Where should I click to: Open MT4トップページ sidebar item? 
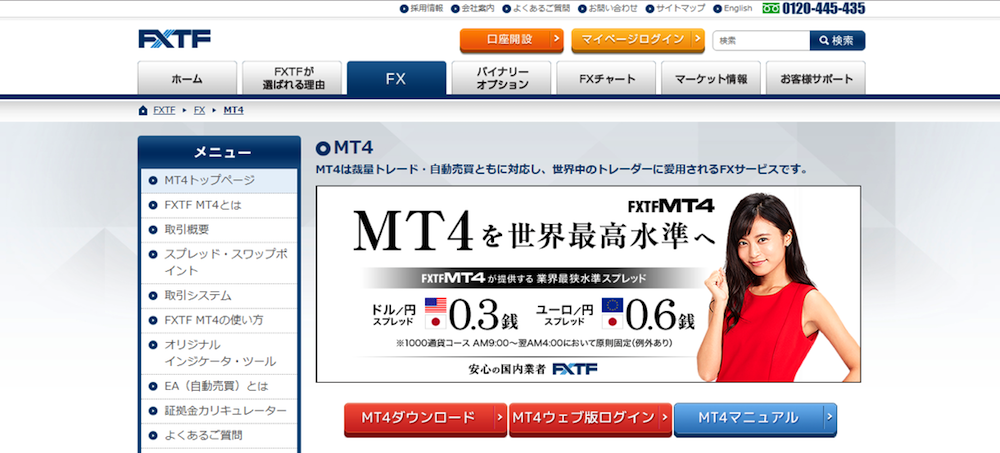coord(219,181)
